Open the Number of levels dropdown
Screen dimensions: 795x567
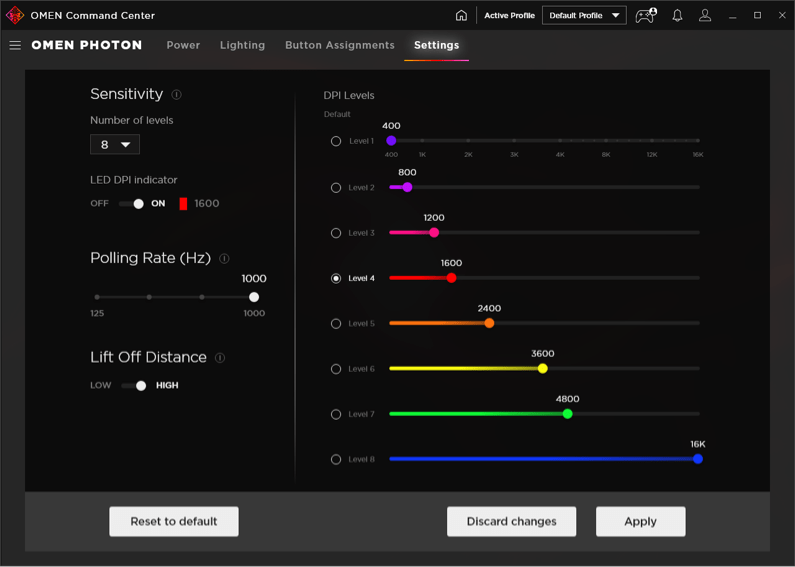tap(115, 145)
